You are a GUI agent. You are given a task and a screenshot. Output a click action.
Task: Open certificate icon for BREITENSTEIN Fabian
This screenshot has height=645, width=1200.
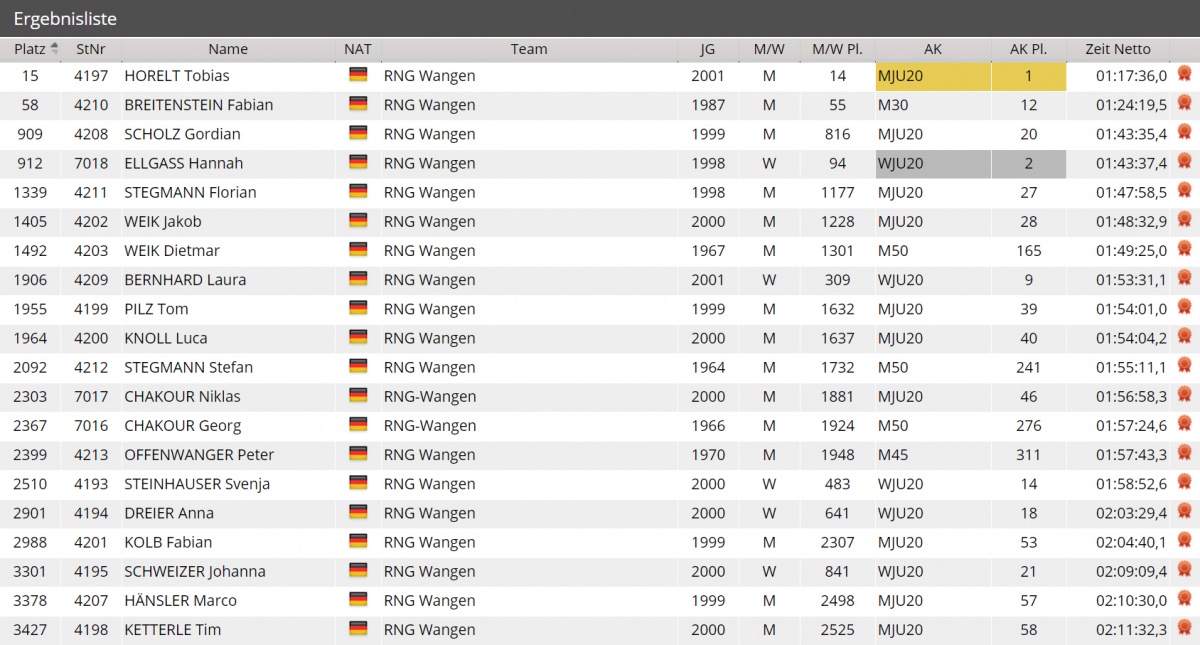pos(1185,103)
